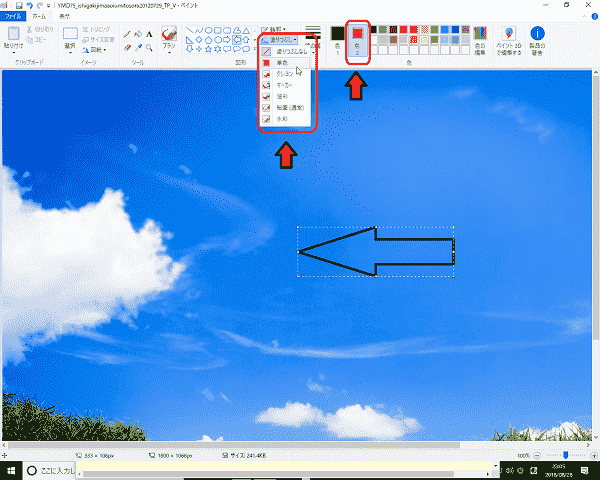Select the Pencil tool
The height and width of the screenshot is (480, 600).
[x=127, y=34]
